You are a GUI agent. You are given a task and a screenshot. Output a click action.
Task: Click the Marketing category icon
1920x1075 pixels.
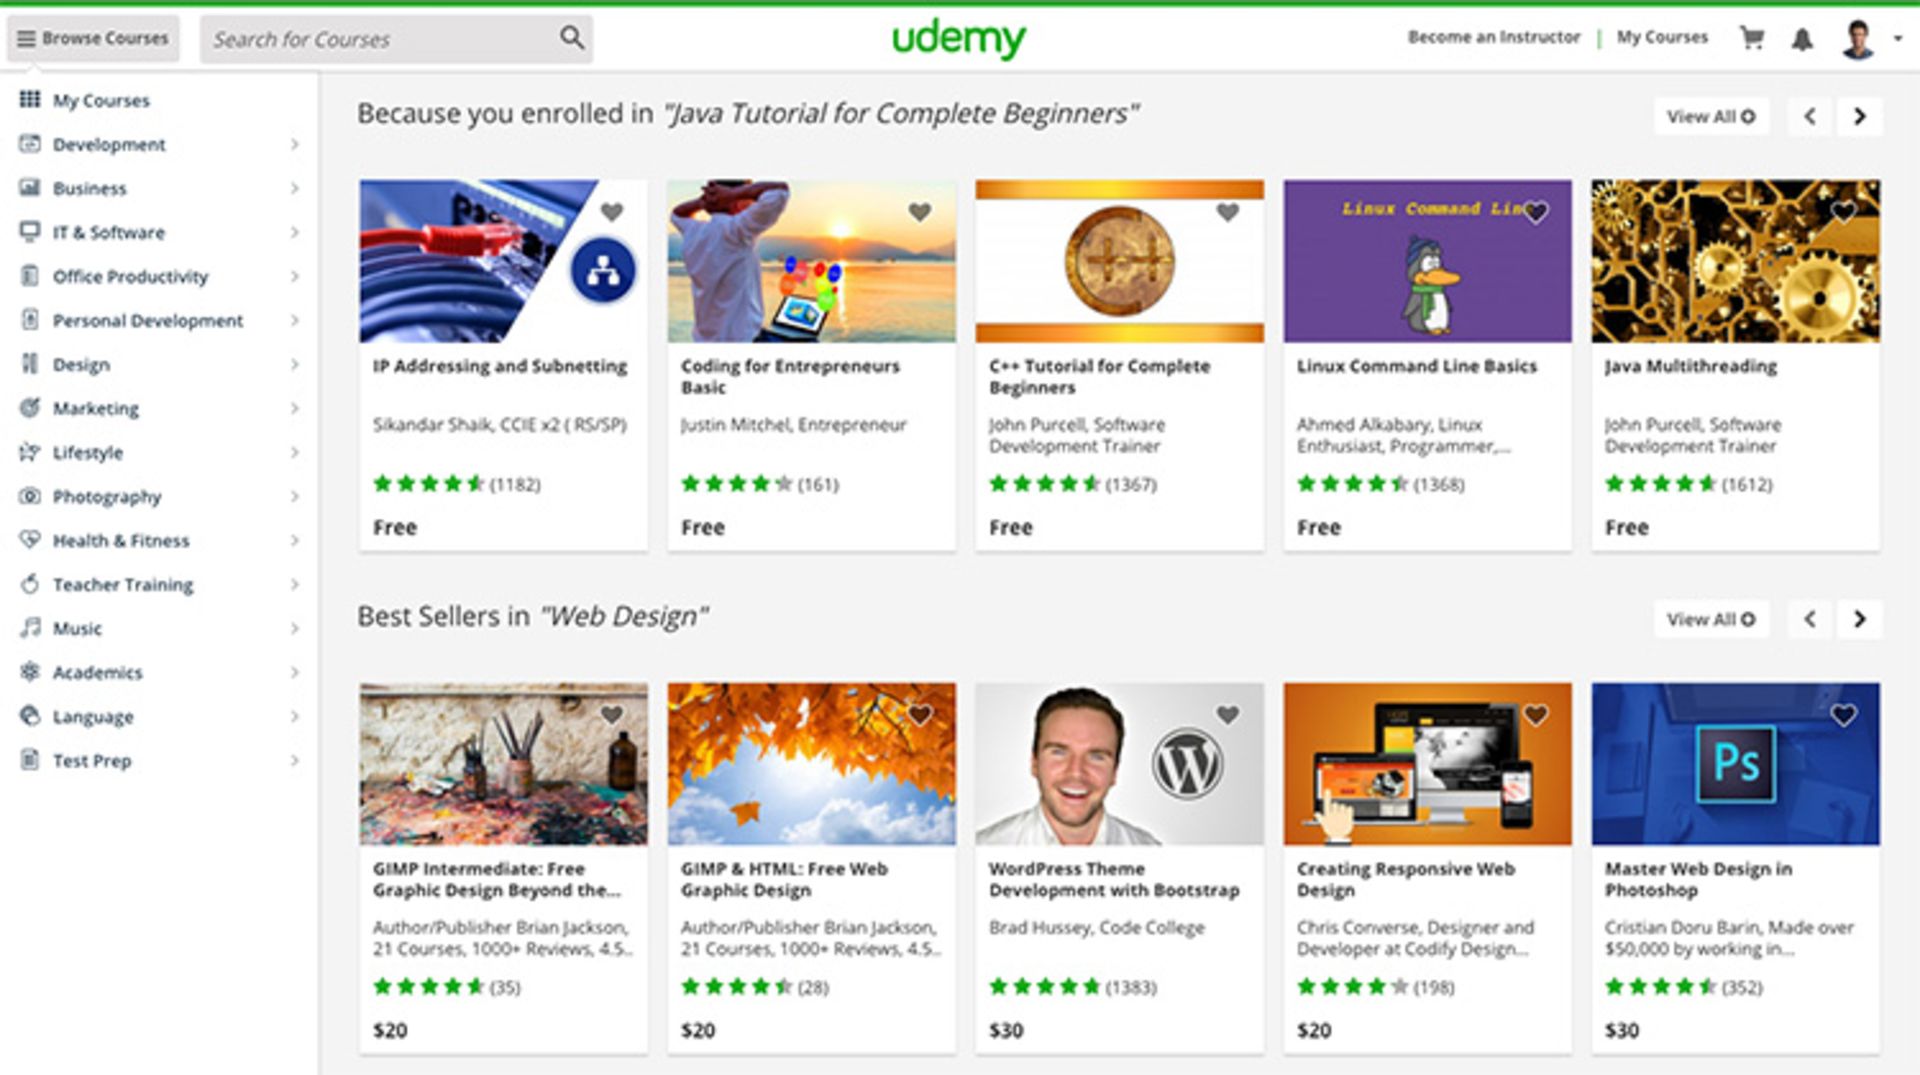coord(30,407)
